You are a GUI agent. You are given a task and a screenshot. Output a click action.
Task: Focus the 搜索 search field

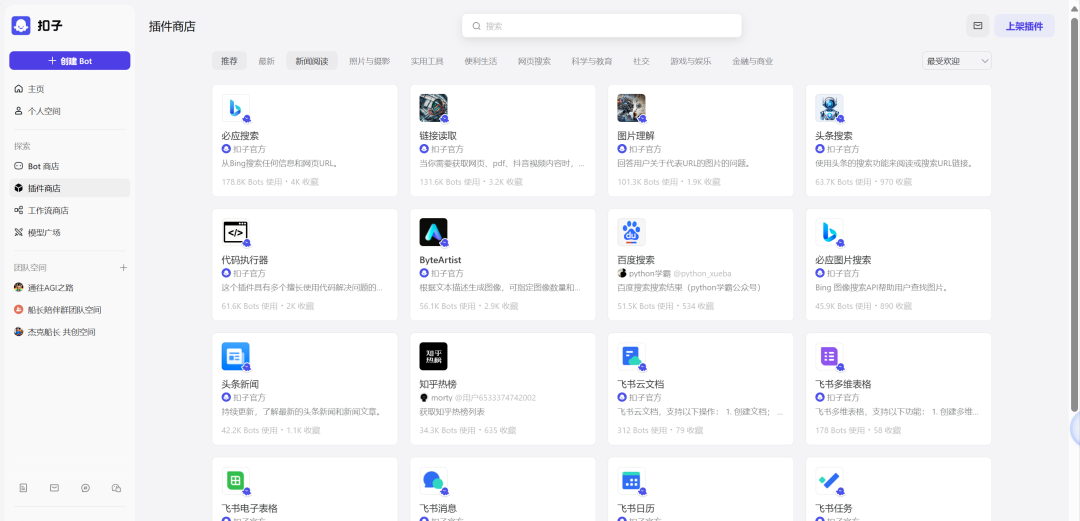pyautogui.click(x=602, y=26)
